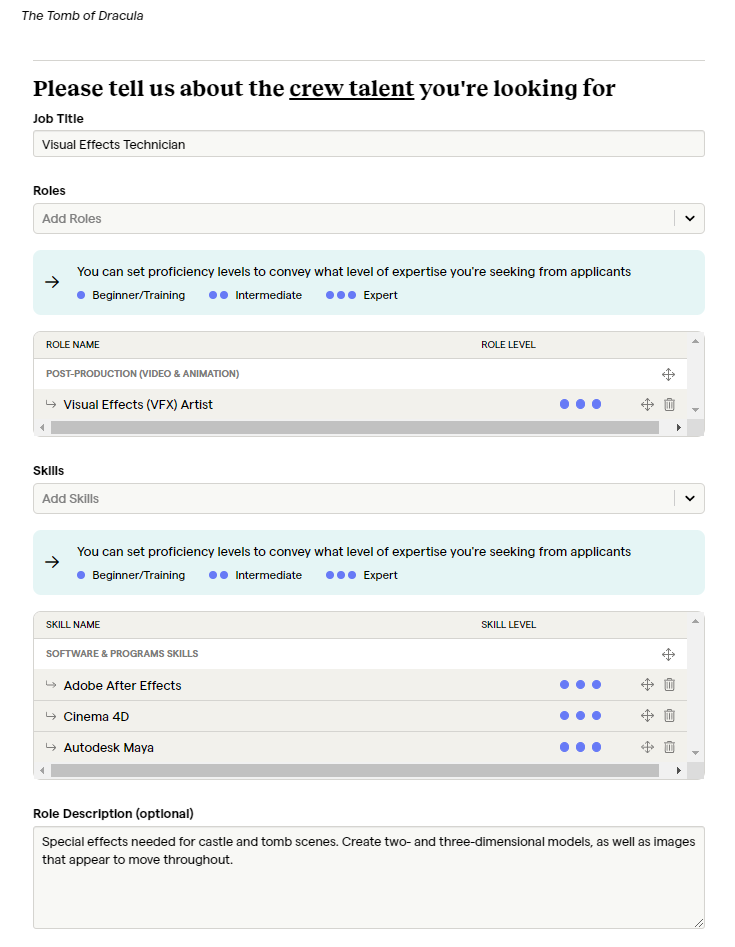
Task: Click inside the Role Description text area
Action: point(369,878)
